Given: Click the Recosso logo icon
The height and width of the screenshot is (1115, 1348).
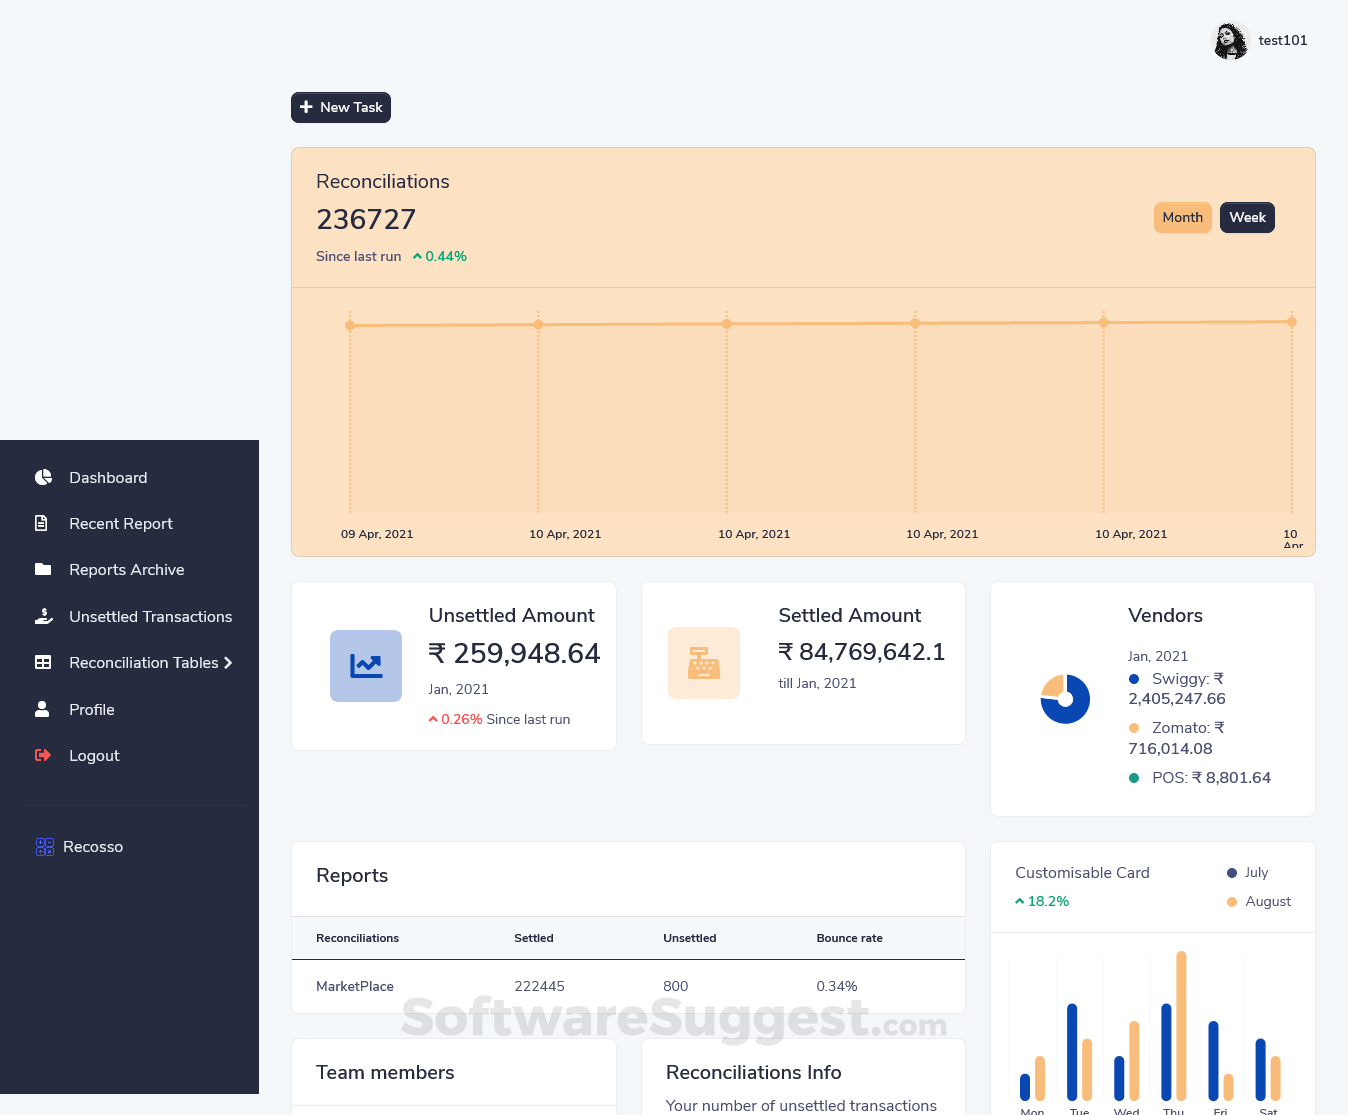Looking at the screenshot, I should point(44,847).
